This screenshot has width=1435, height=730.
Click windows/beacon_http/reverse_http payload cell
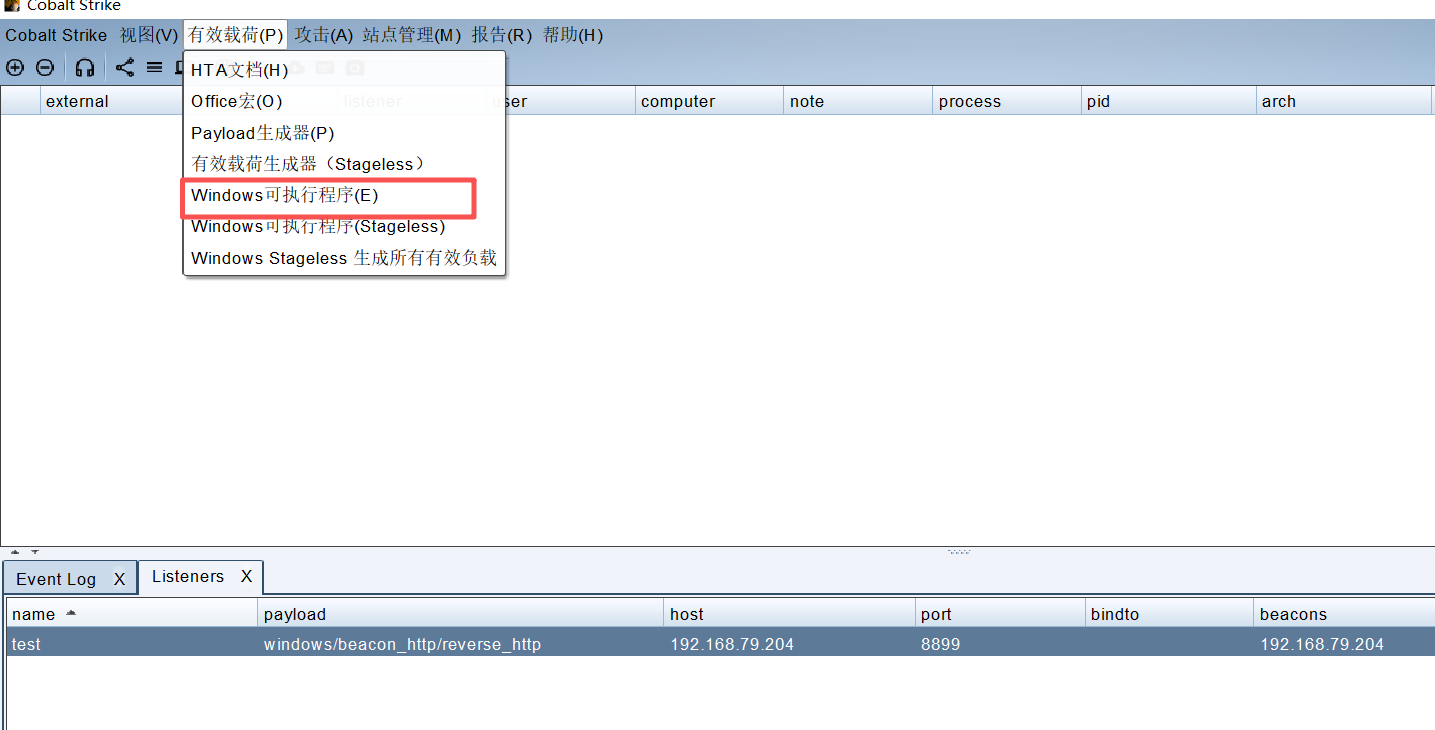coord(461,644)
